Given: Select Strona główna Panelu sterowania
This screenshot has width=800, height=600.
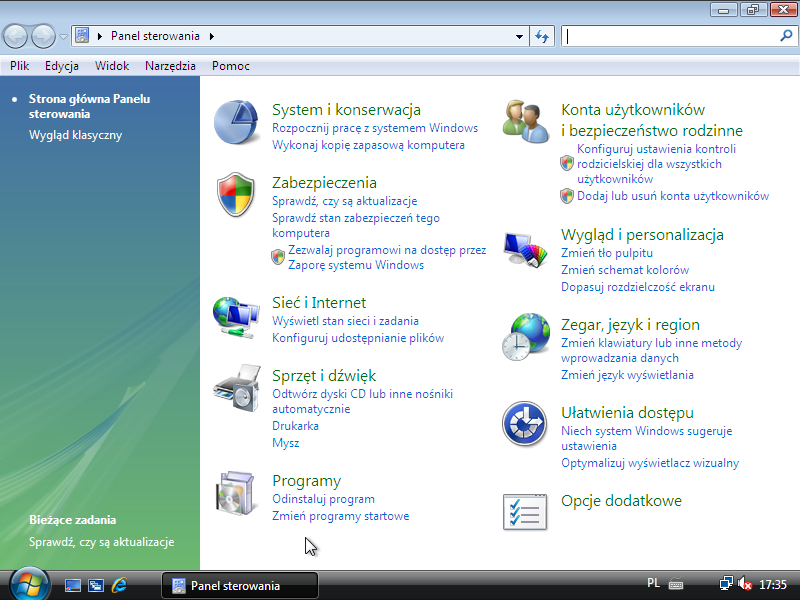Looking at the screenshot, I should 89,106.
